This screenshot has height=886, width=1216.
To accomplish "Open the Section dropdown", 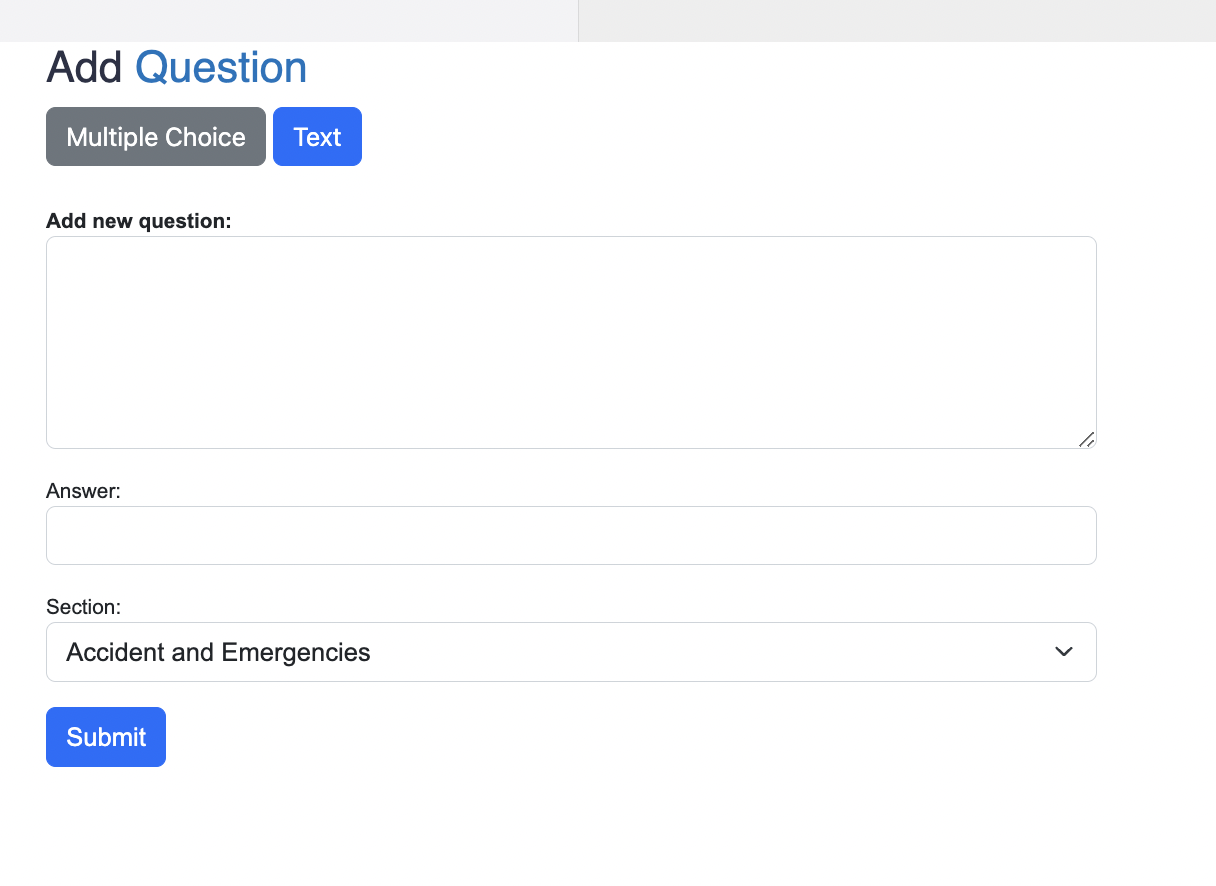I will [x=571, y=652].
